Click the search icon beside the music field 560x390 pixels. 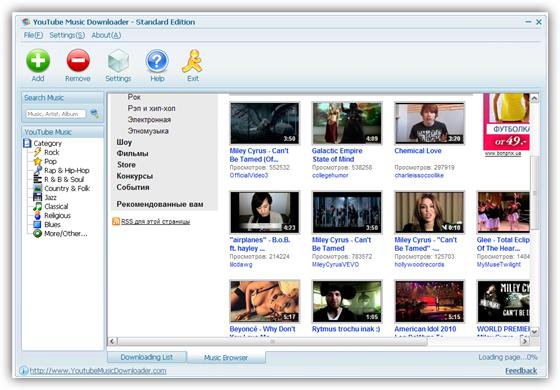(x=94, y=114)
